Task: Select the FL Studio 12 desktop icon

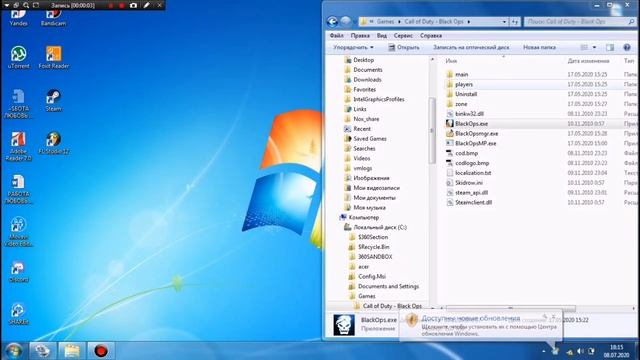Action: click(53, 143)
